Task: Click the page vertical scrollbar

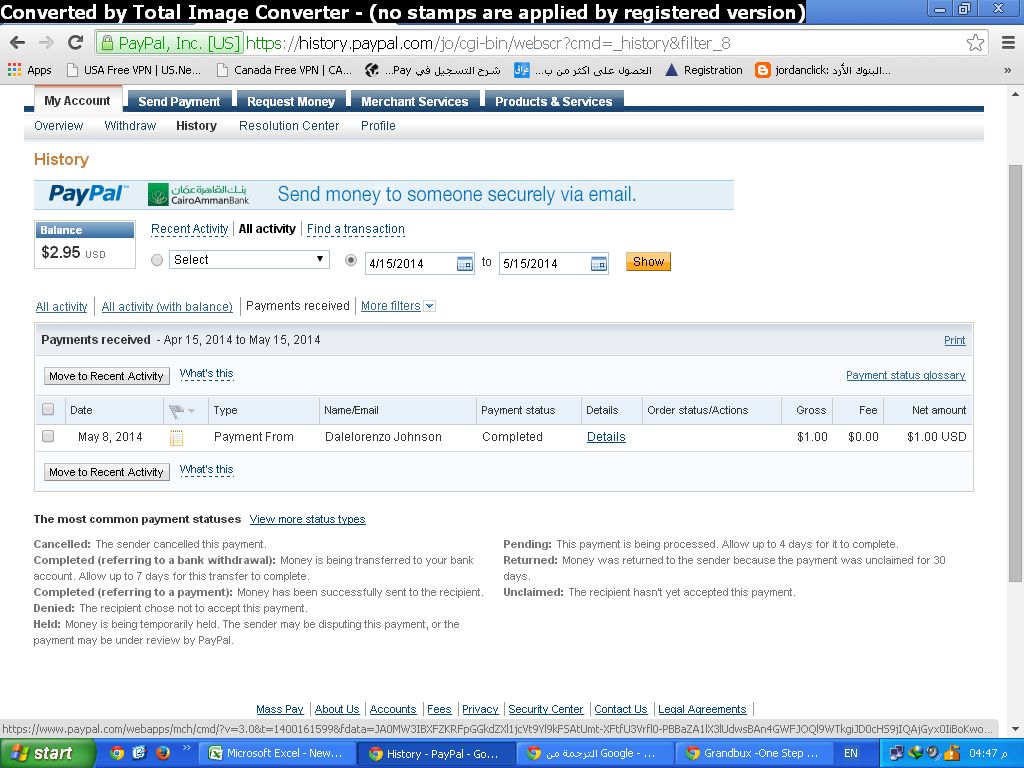Action: point(1015,372)
